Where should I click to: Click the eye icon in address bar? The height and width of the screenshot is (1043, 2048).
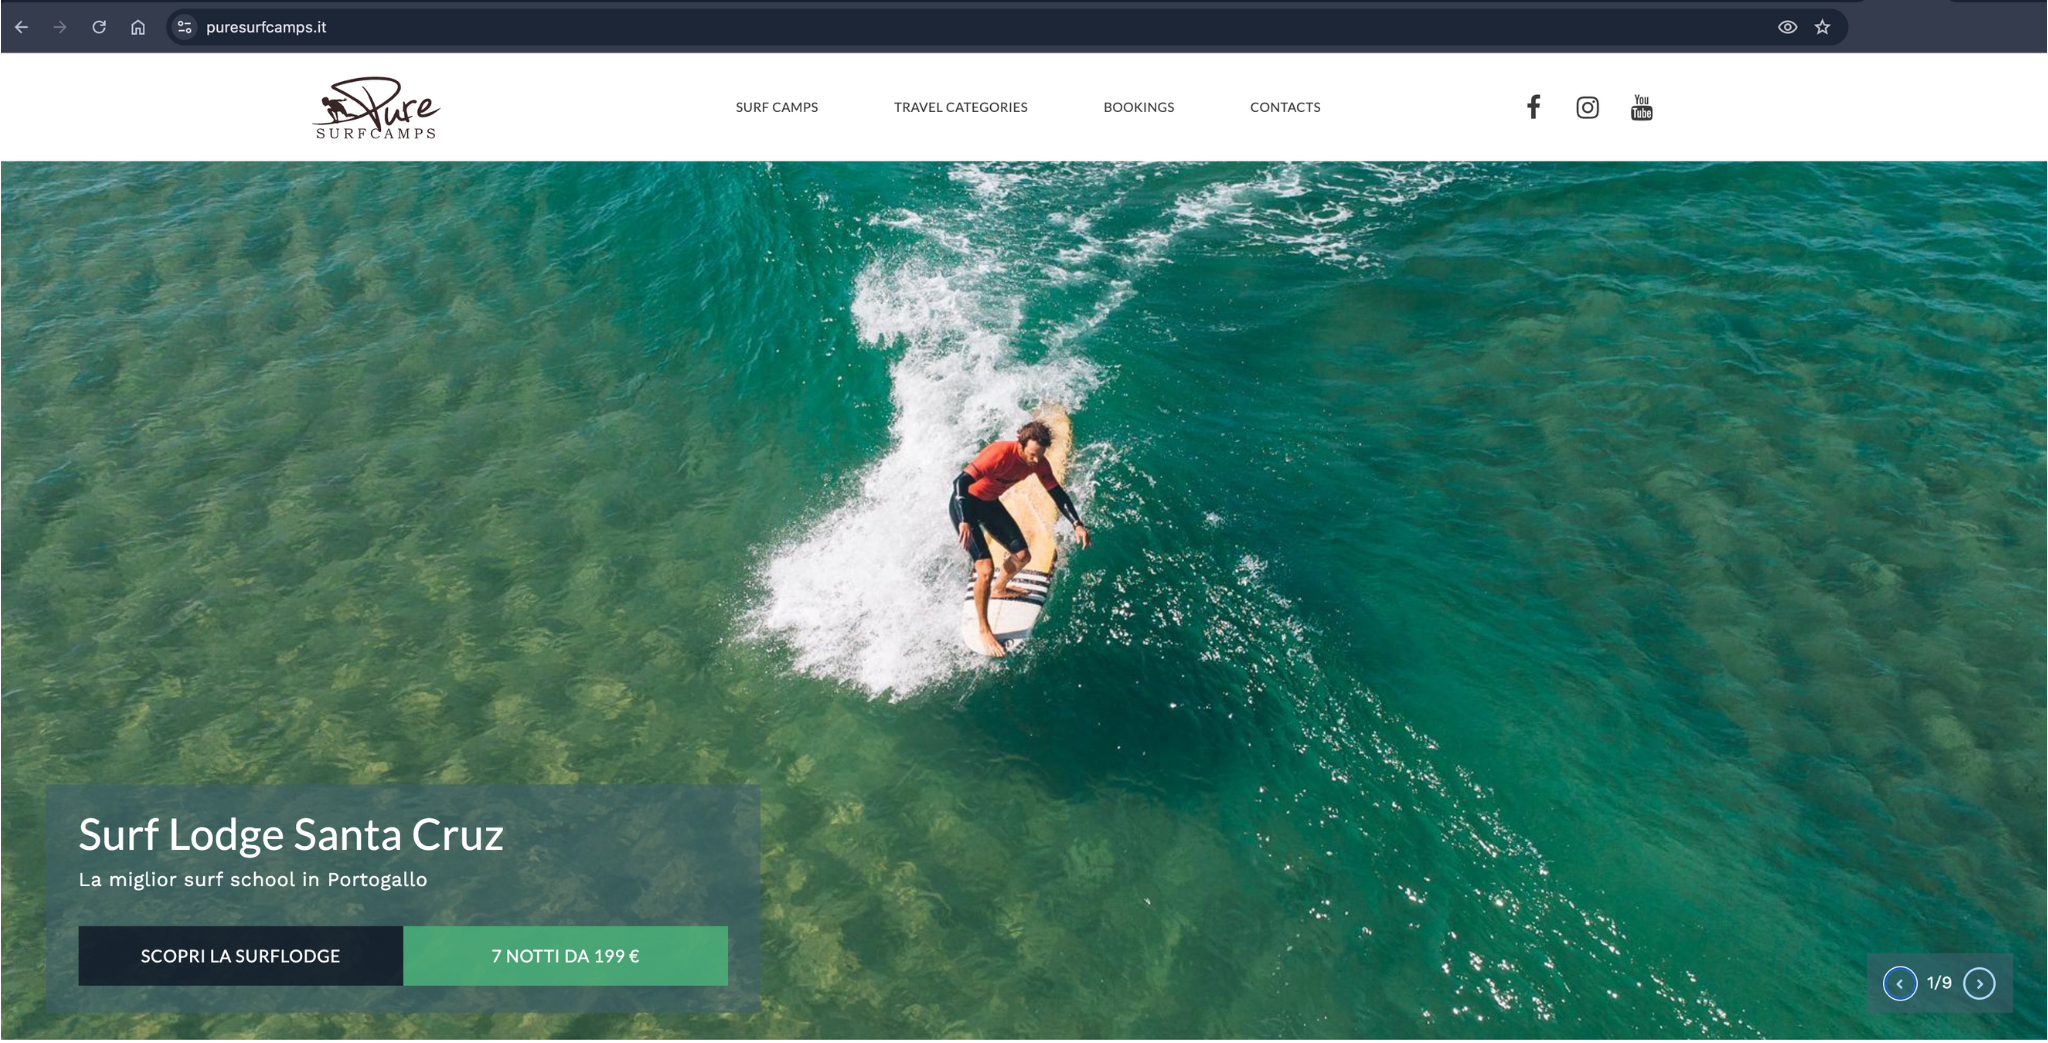tap(1787, 27)
